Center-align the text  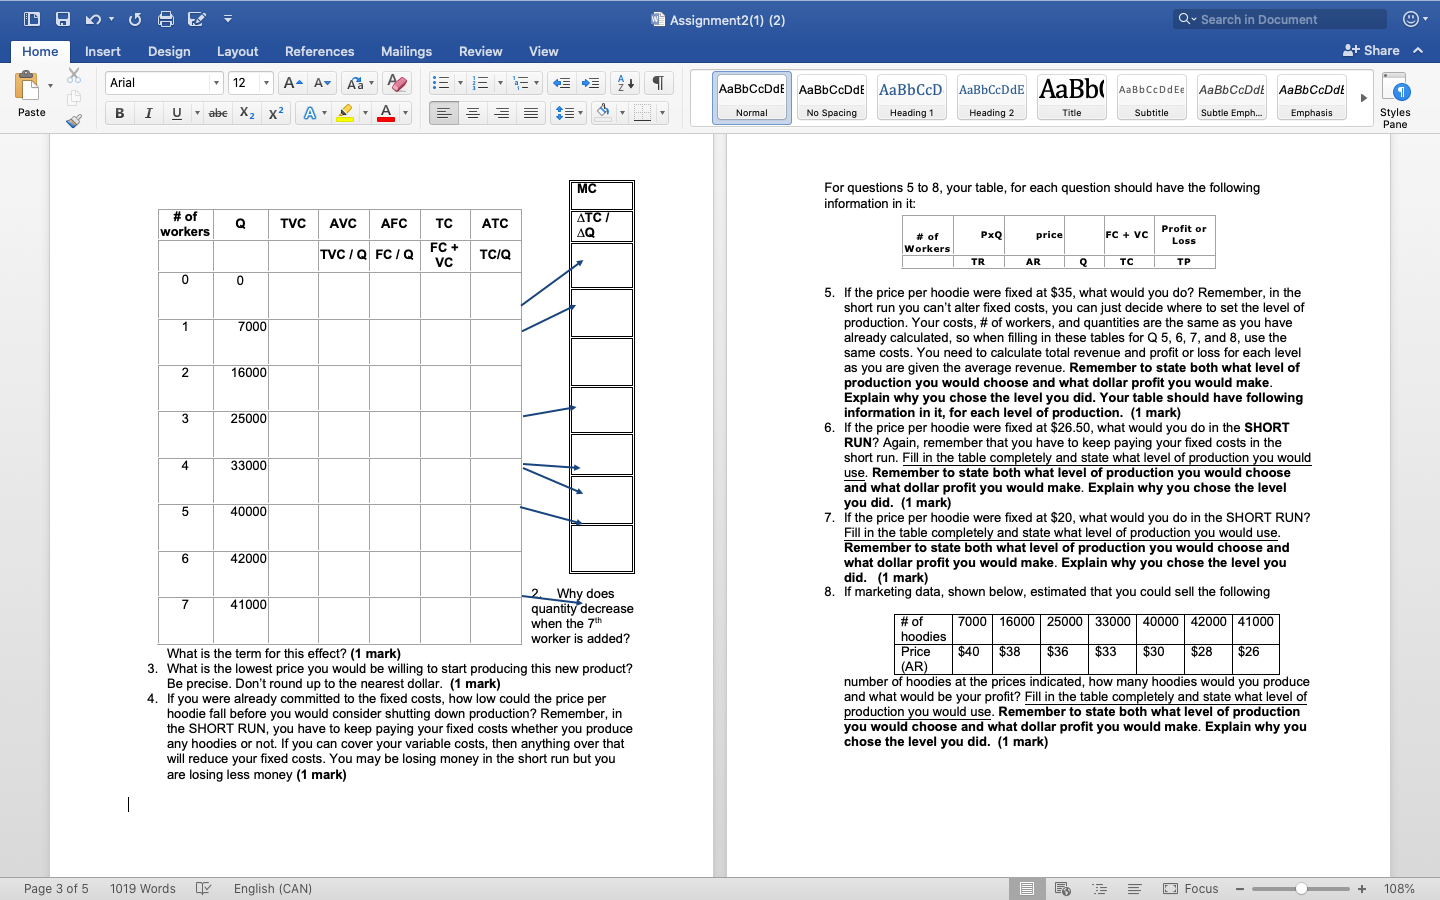tap(473, 113)
